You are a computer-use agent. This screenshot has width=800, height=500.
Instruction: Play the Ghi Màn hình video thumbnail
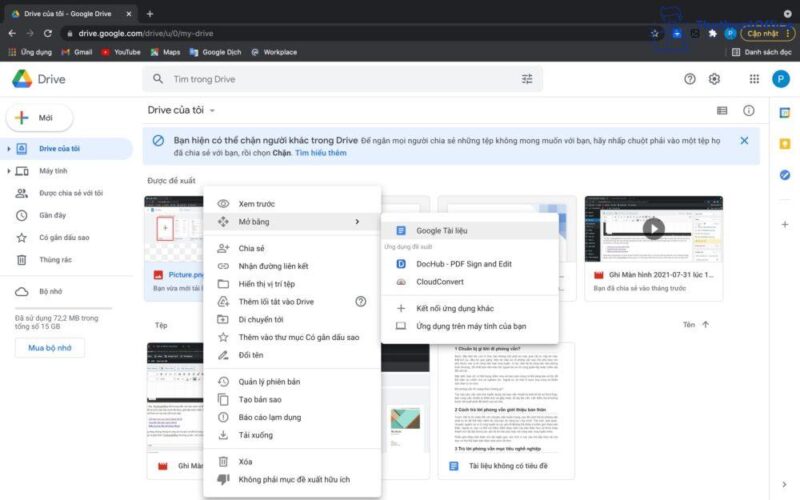point(654,229)
